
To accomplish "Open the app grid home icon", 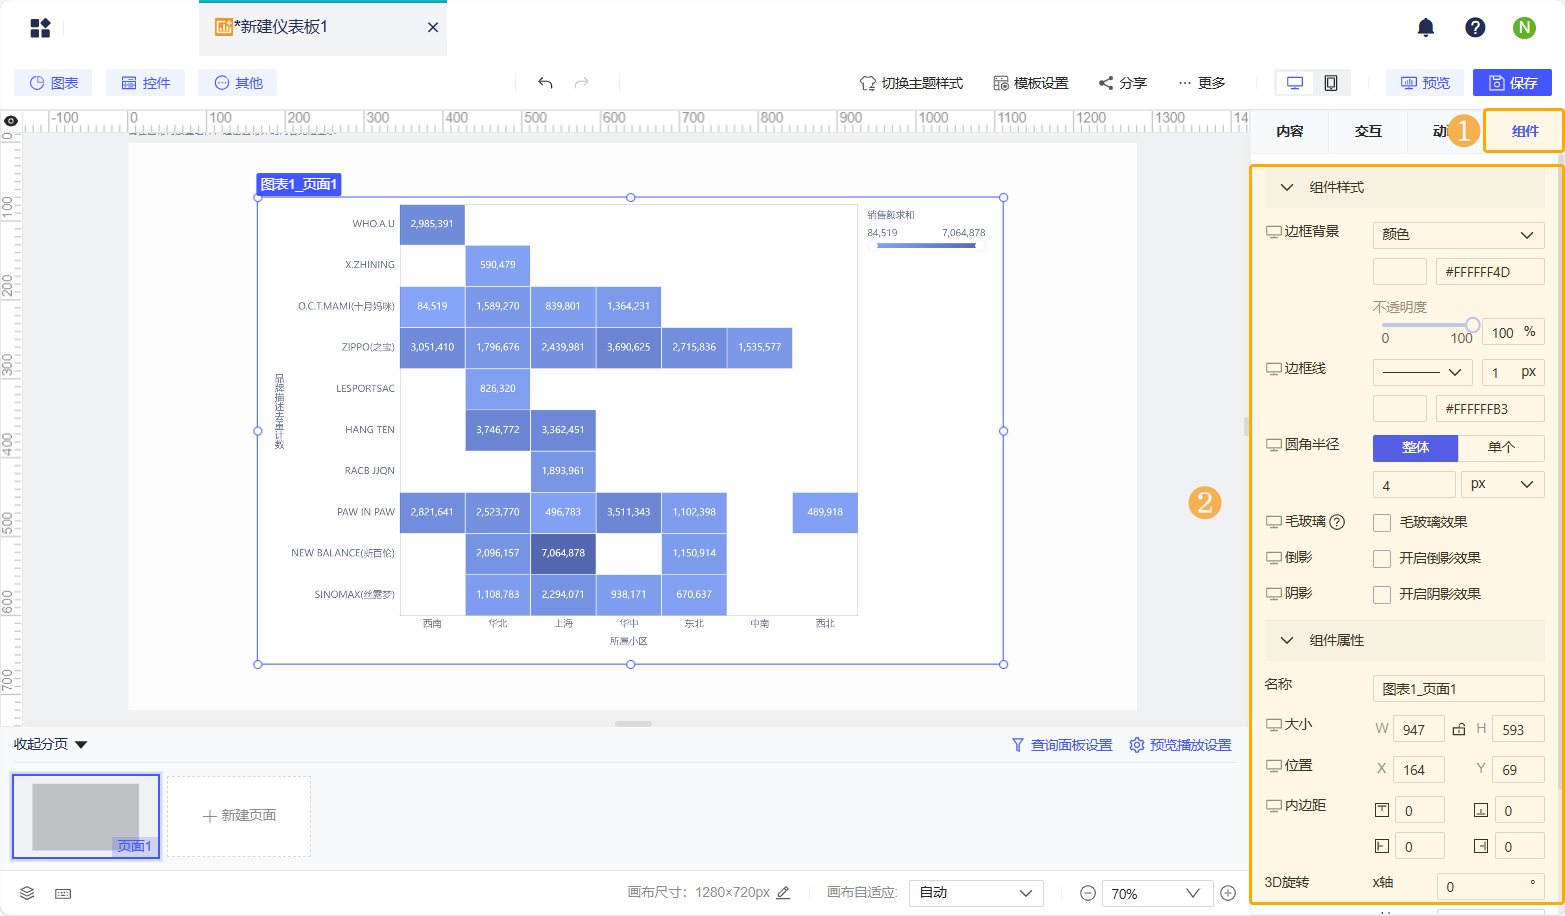I will pyautogui.click(x=40, y=28).
